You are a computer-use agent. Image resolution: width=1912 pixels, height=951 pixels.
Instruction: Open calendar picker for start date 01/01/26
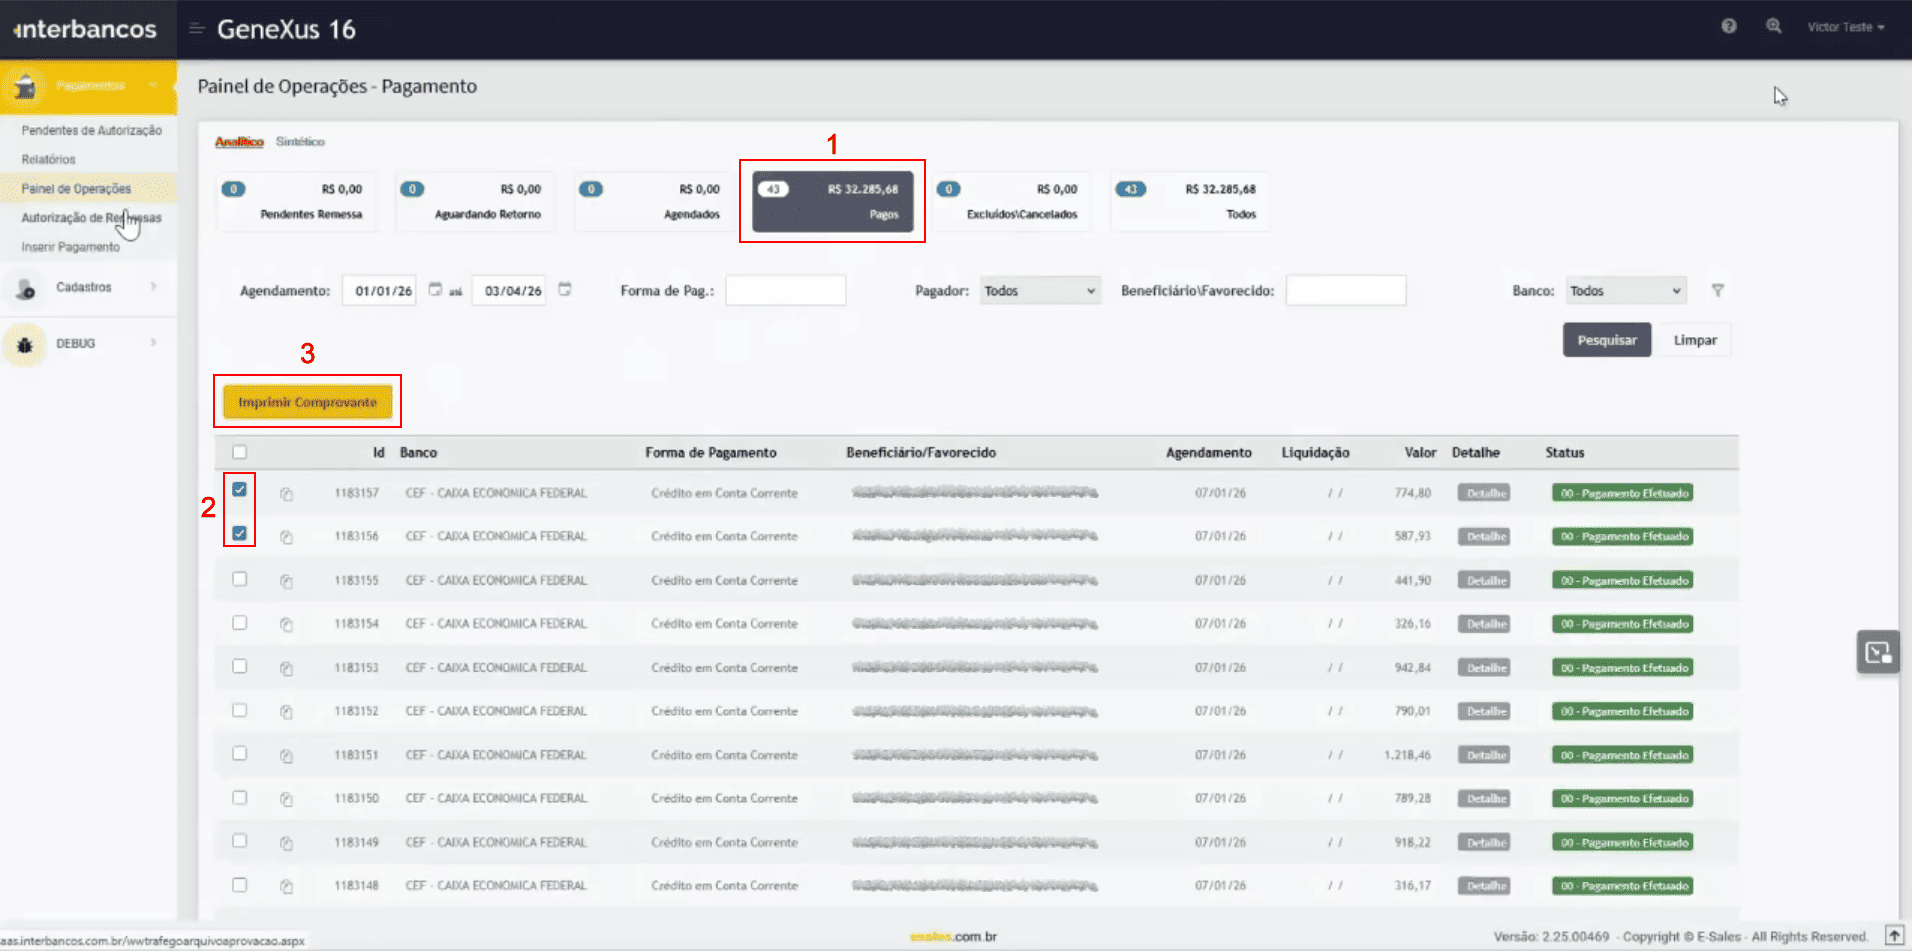pos(435,290)
